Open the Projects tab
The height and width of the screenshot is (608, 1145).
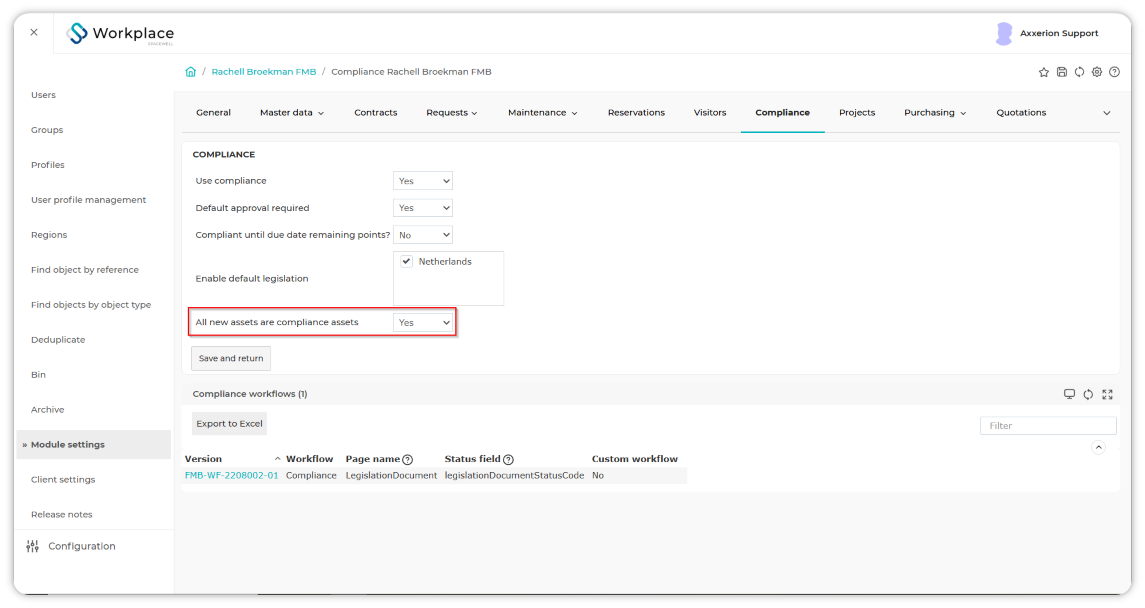[x=857, y=112]
